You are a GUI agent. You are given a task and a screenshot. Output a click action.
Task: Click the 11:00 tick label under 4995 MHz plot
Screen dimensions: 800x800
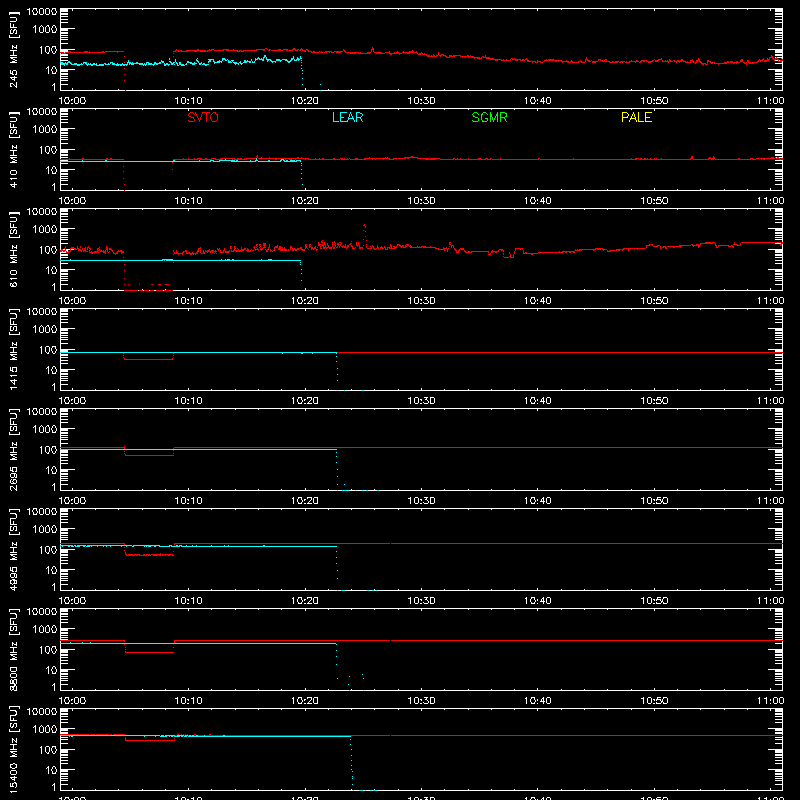[x=770, y=601]
